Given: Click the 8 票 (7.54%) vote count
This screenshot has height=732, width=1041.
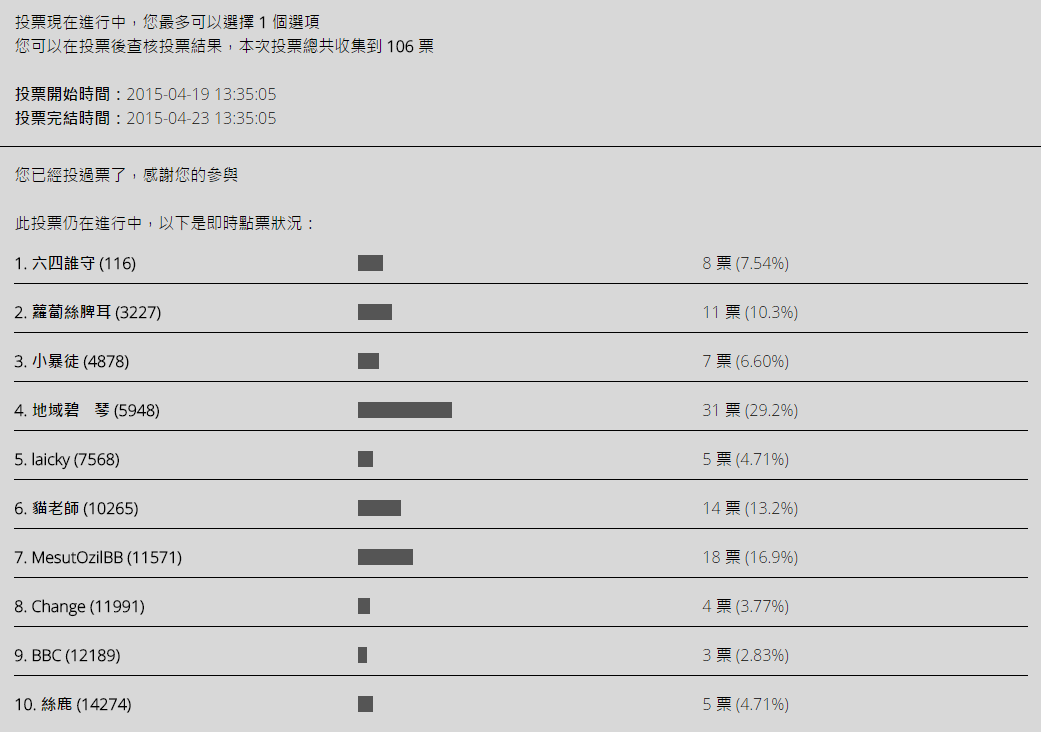Looking at the screenshot, I should point(745,263).
